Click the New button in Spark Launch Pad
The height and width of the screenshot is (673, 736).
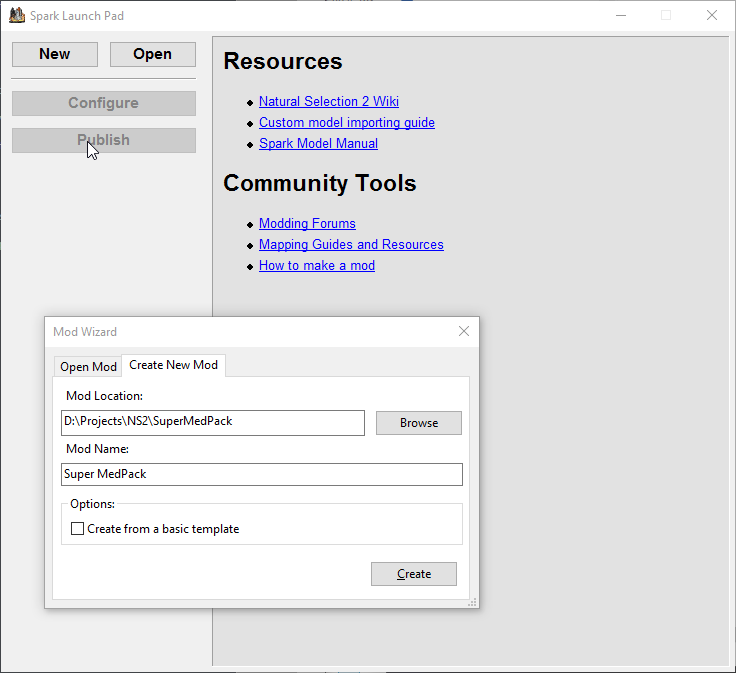point(55,54)
